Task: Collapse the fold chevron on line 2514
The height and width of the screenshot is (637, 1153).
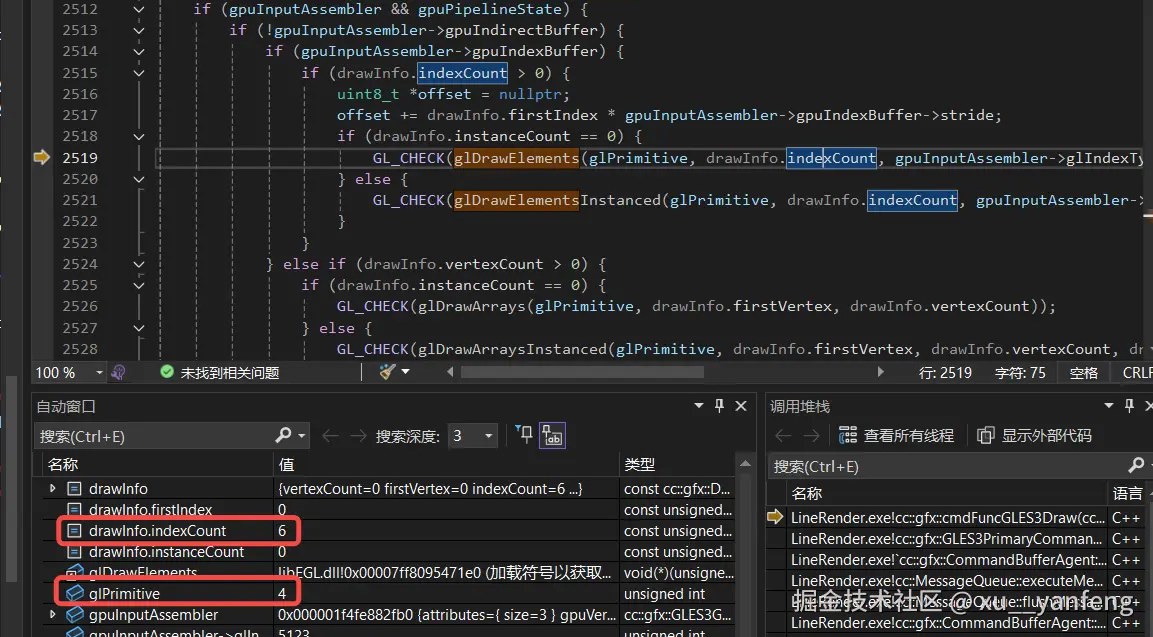Action: (138, 51)
